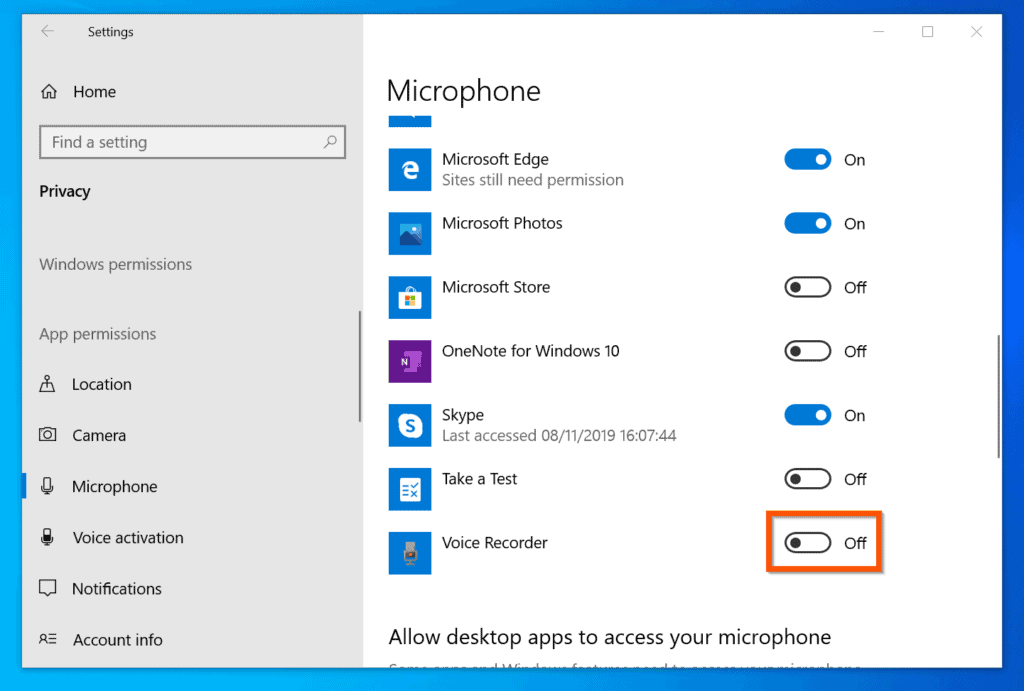1024x691 pixels.
Task: Open Account info settings
Action: click(x=118, y=639)
